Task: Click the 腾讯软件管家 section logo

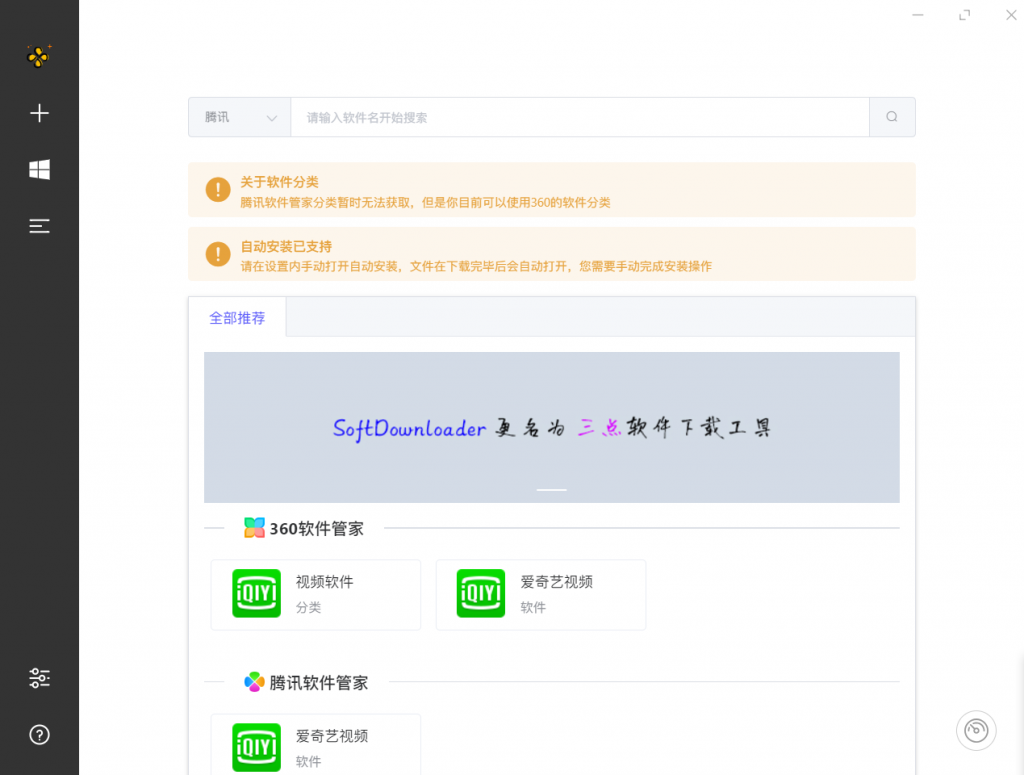Action: (x=252, y=682)
